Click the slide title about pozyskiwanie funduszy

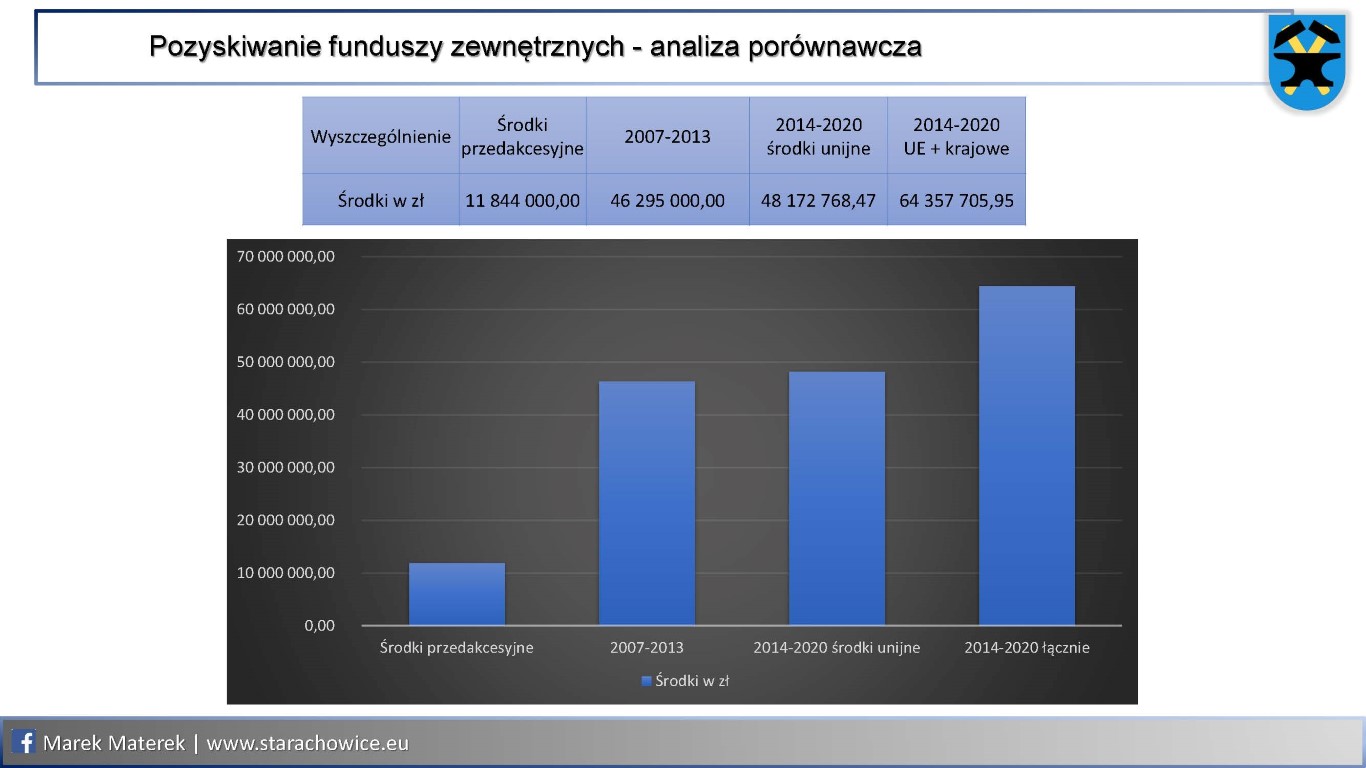535,46
